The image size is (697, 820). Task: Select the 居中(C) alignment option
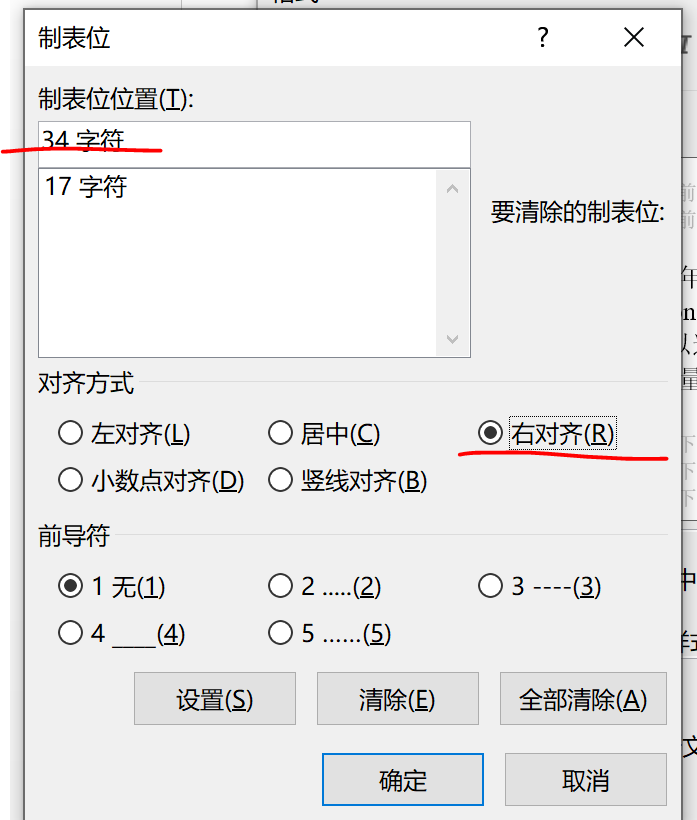(x=281, y=433)
